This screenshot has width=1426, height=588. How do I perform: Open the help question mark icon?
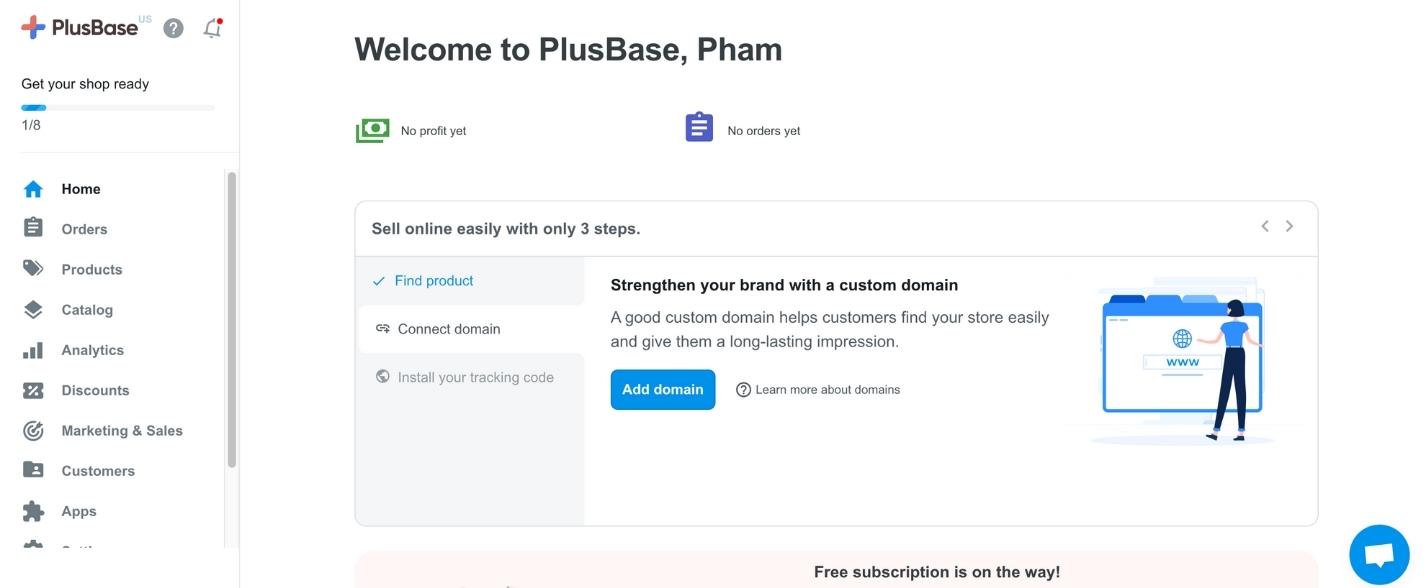pyautogui.click(x=173, y=28)
